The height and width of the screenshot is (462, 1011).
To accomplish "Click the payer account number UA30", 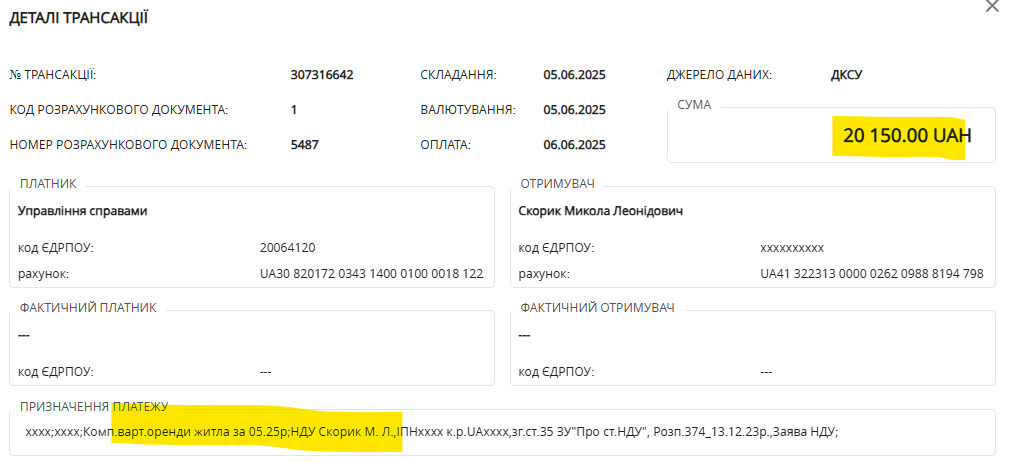I will click(x=371, y=273).
